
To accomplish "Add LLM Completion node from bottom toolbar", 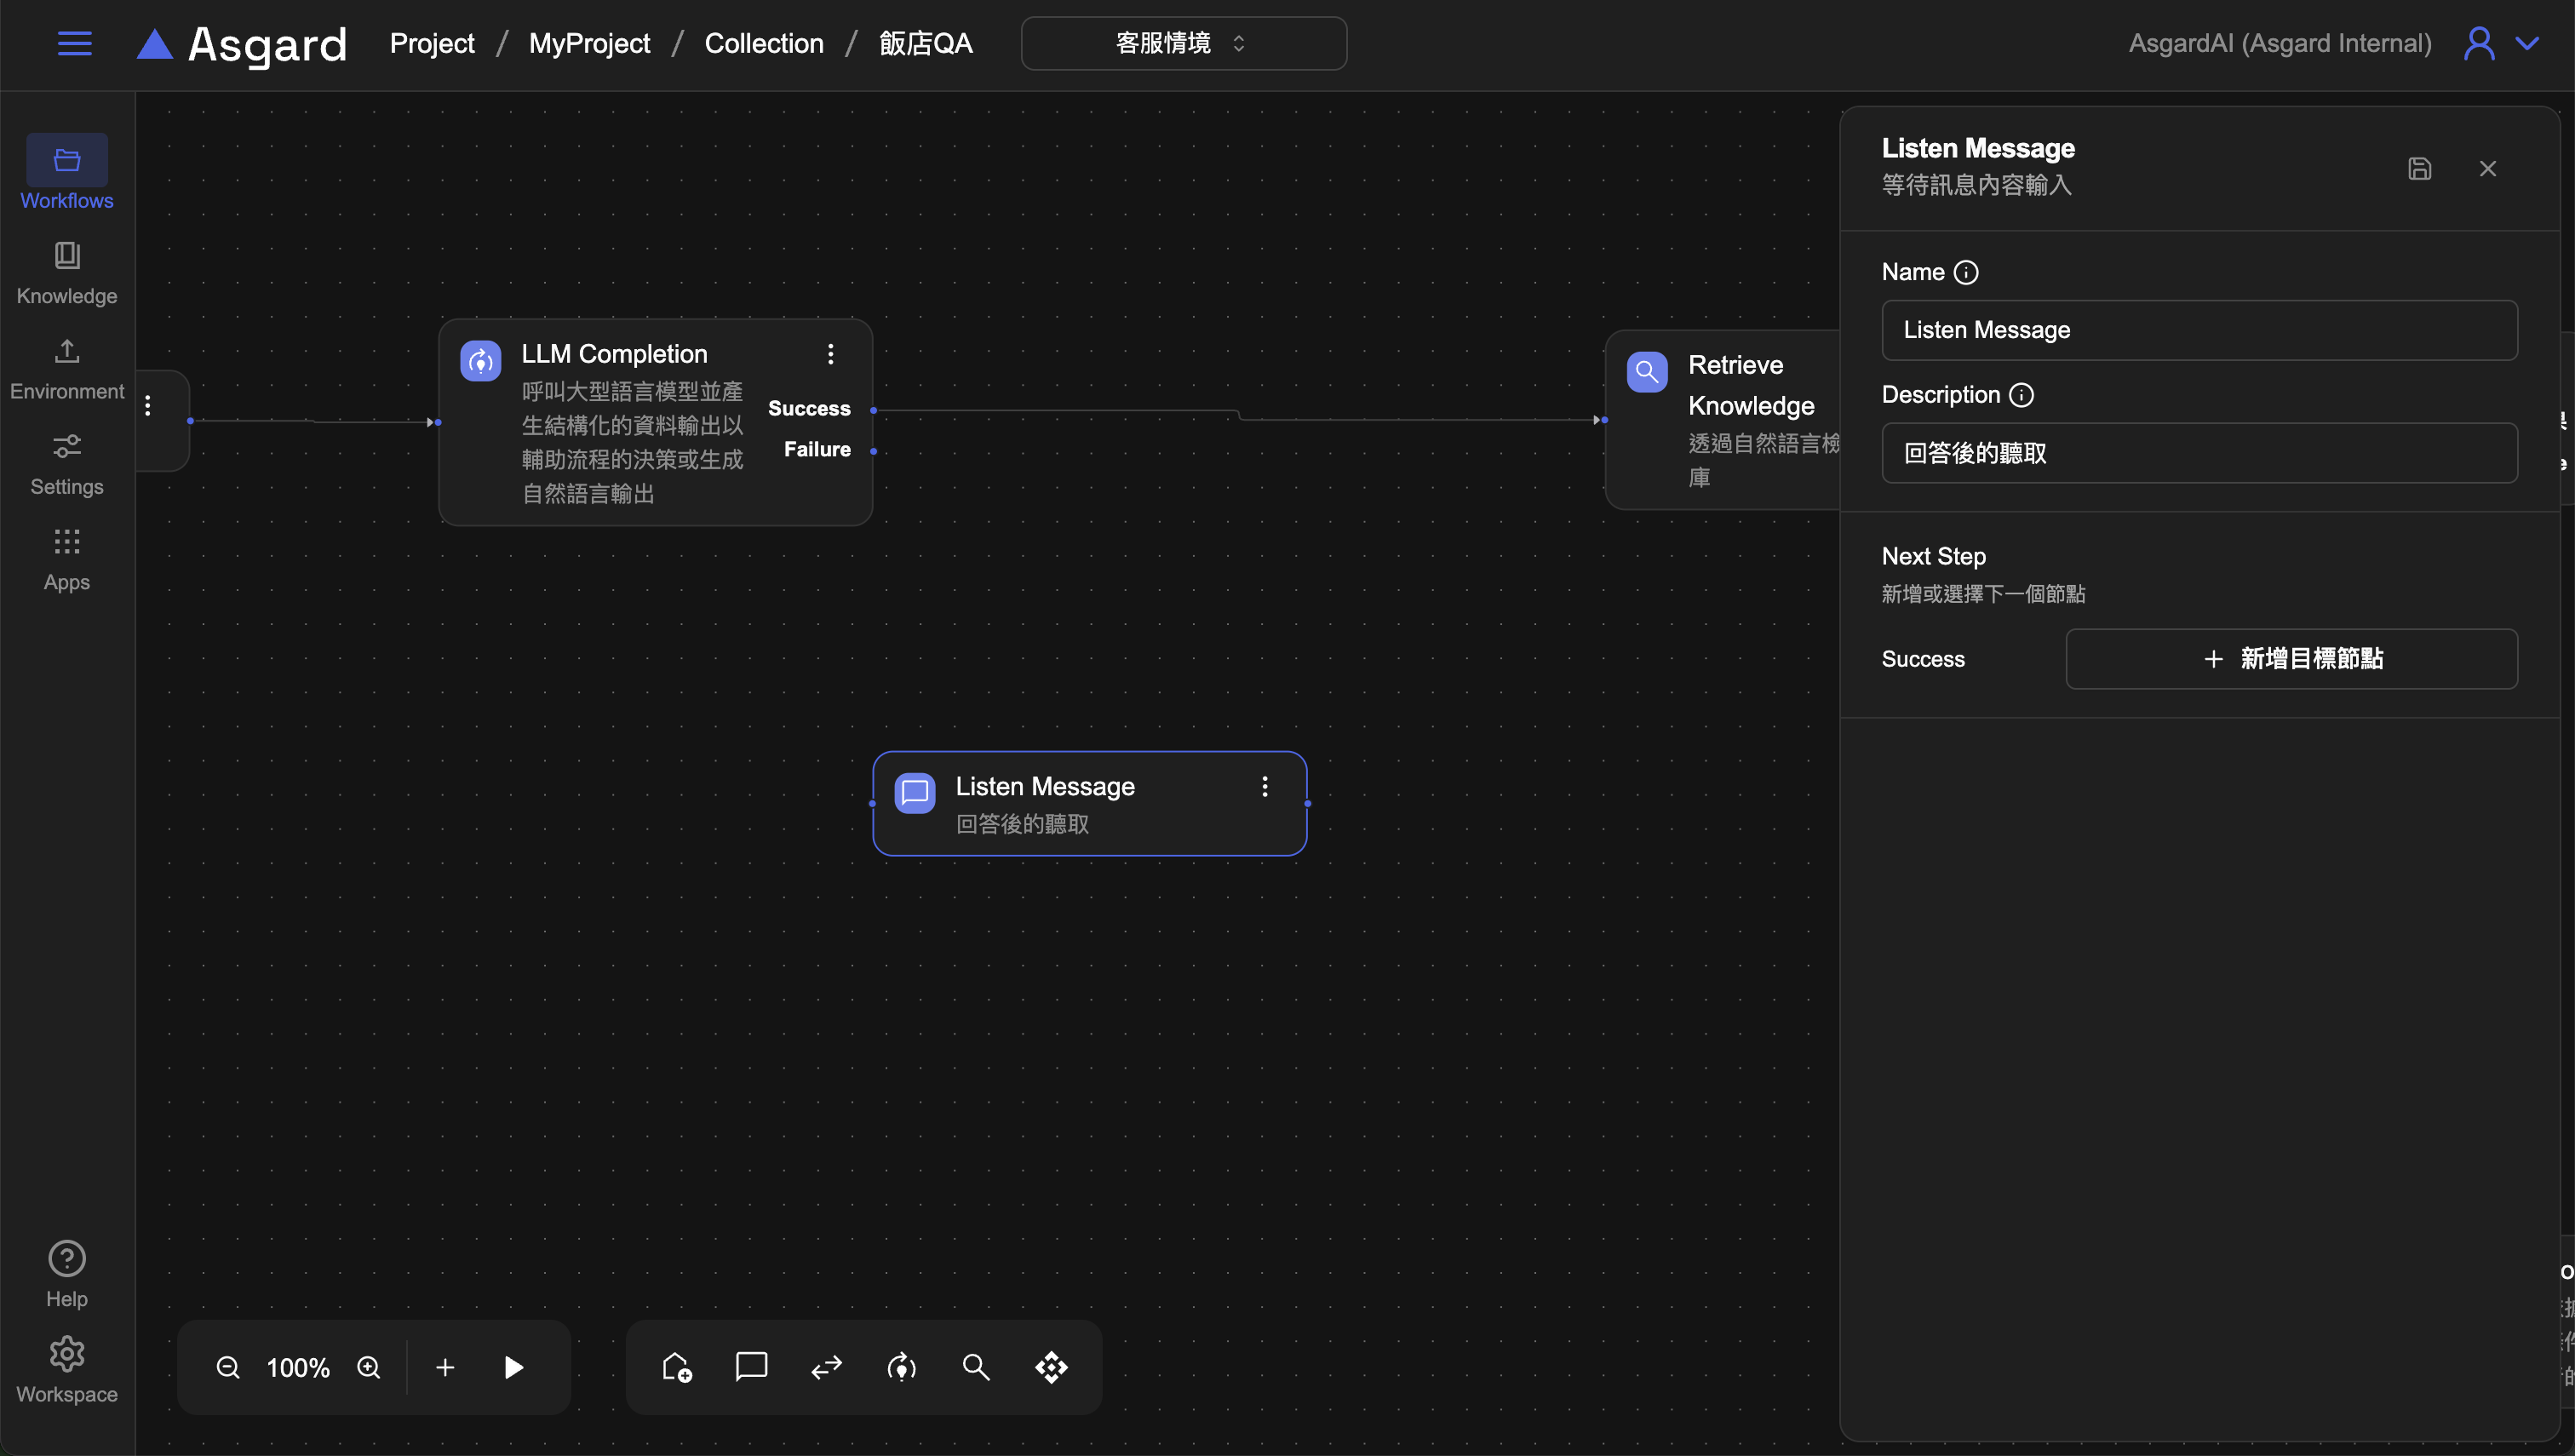I will point(901,1367).
